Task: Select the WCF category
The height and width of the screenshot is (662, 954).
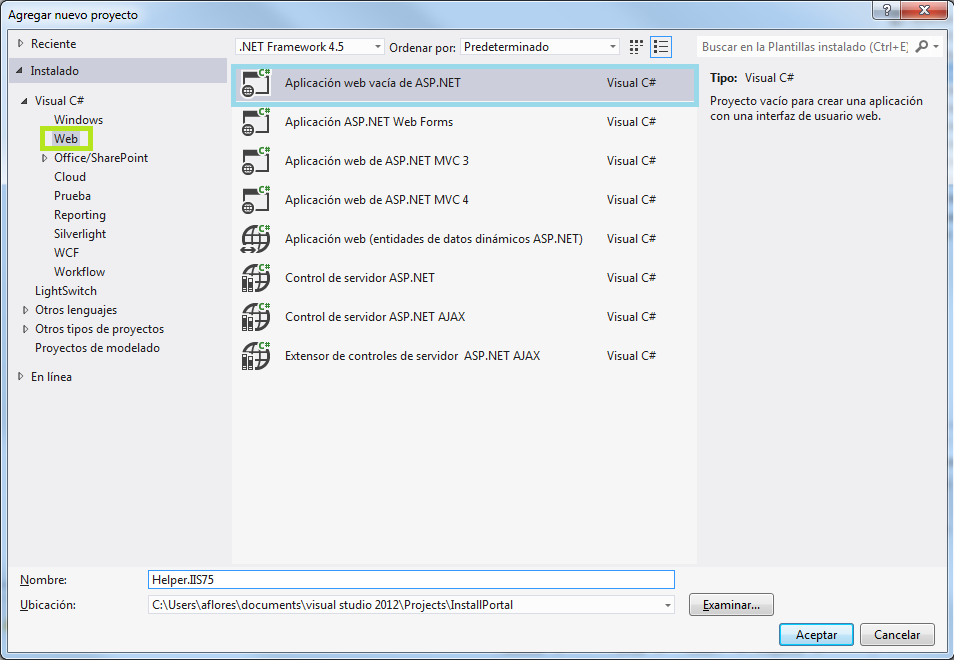Action: pos(66,253)
